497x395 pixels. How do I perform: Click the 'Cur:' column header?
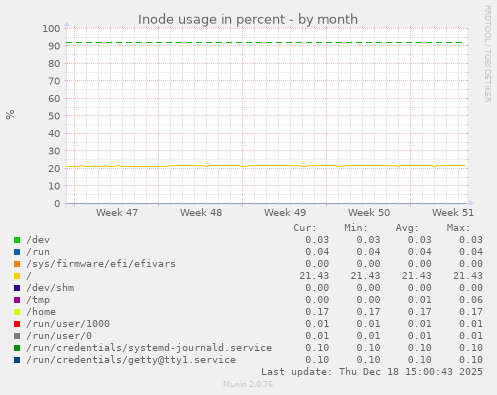(x=305, y=228)
